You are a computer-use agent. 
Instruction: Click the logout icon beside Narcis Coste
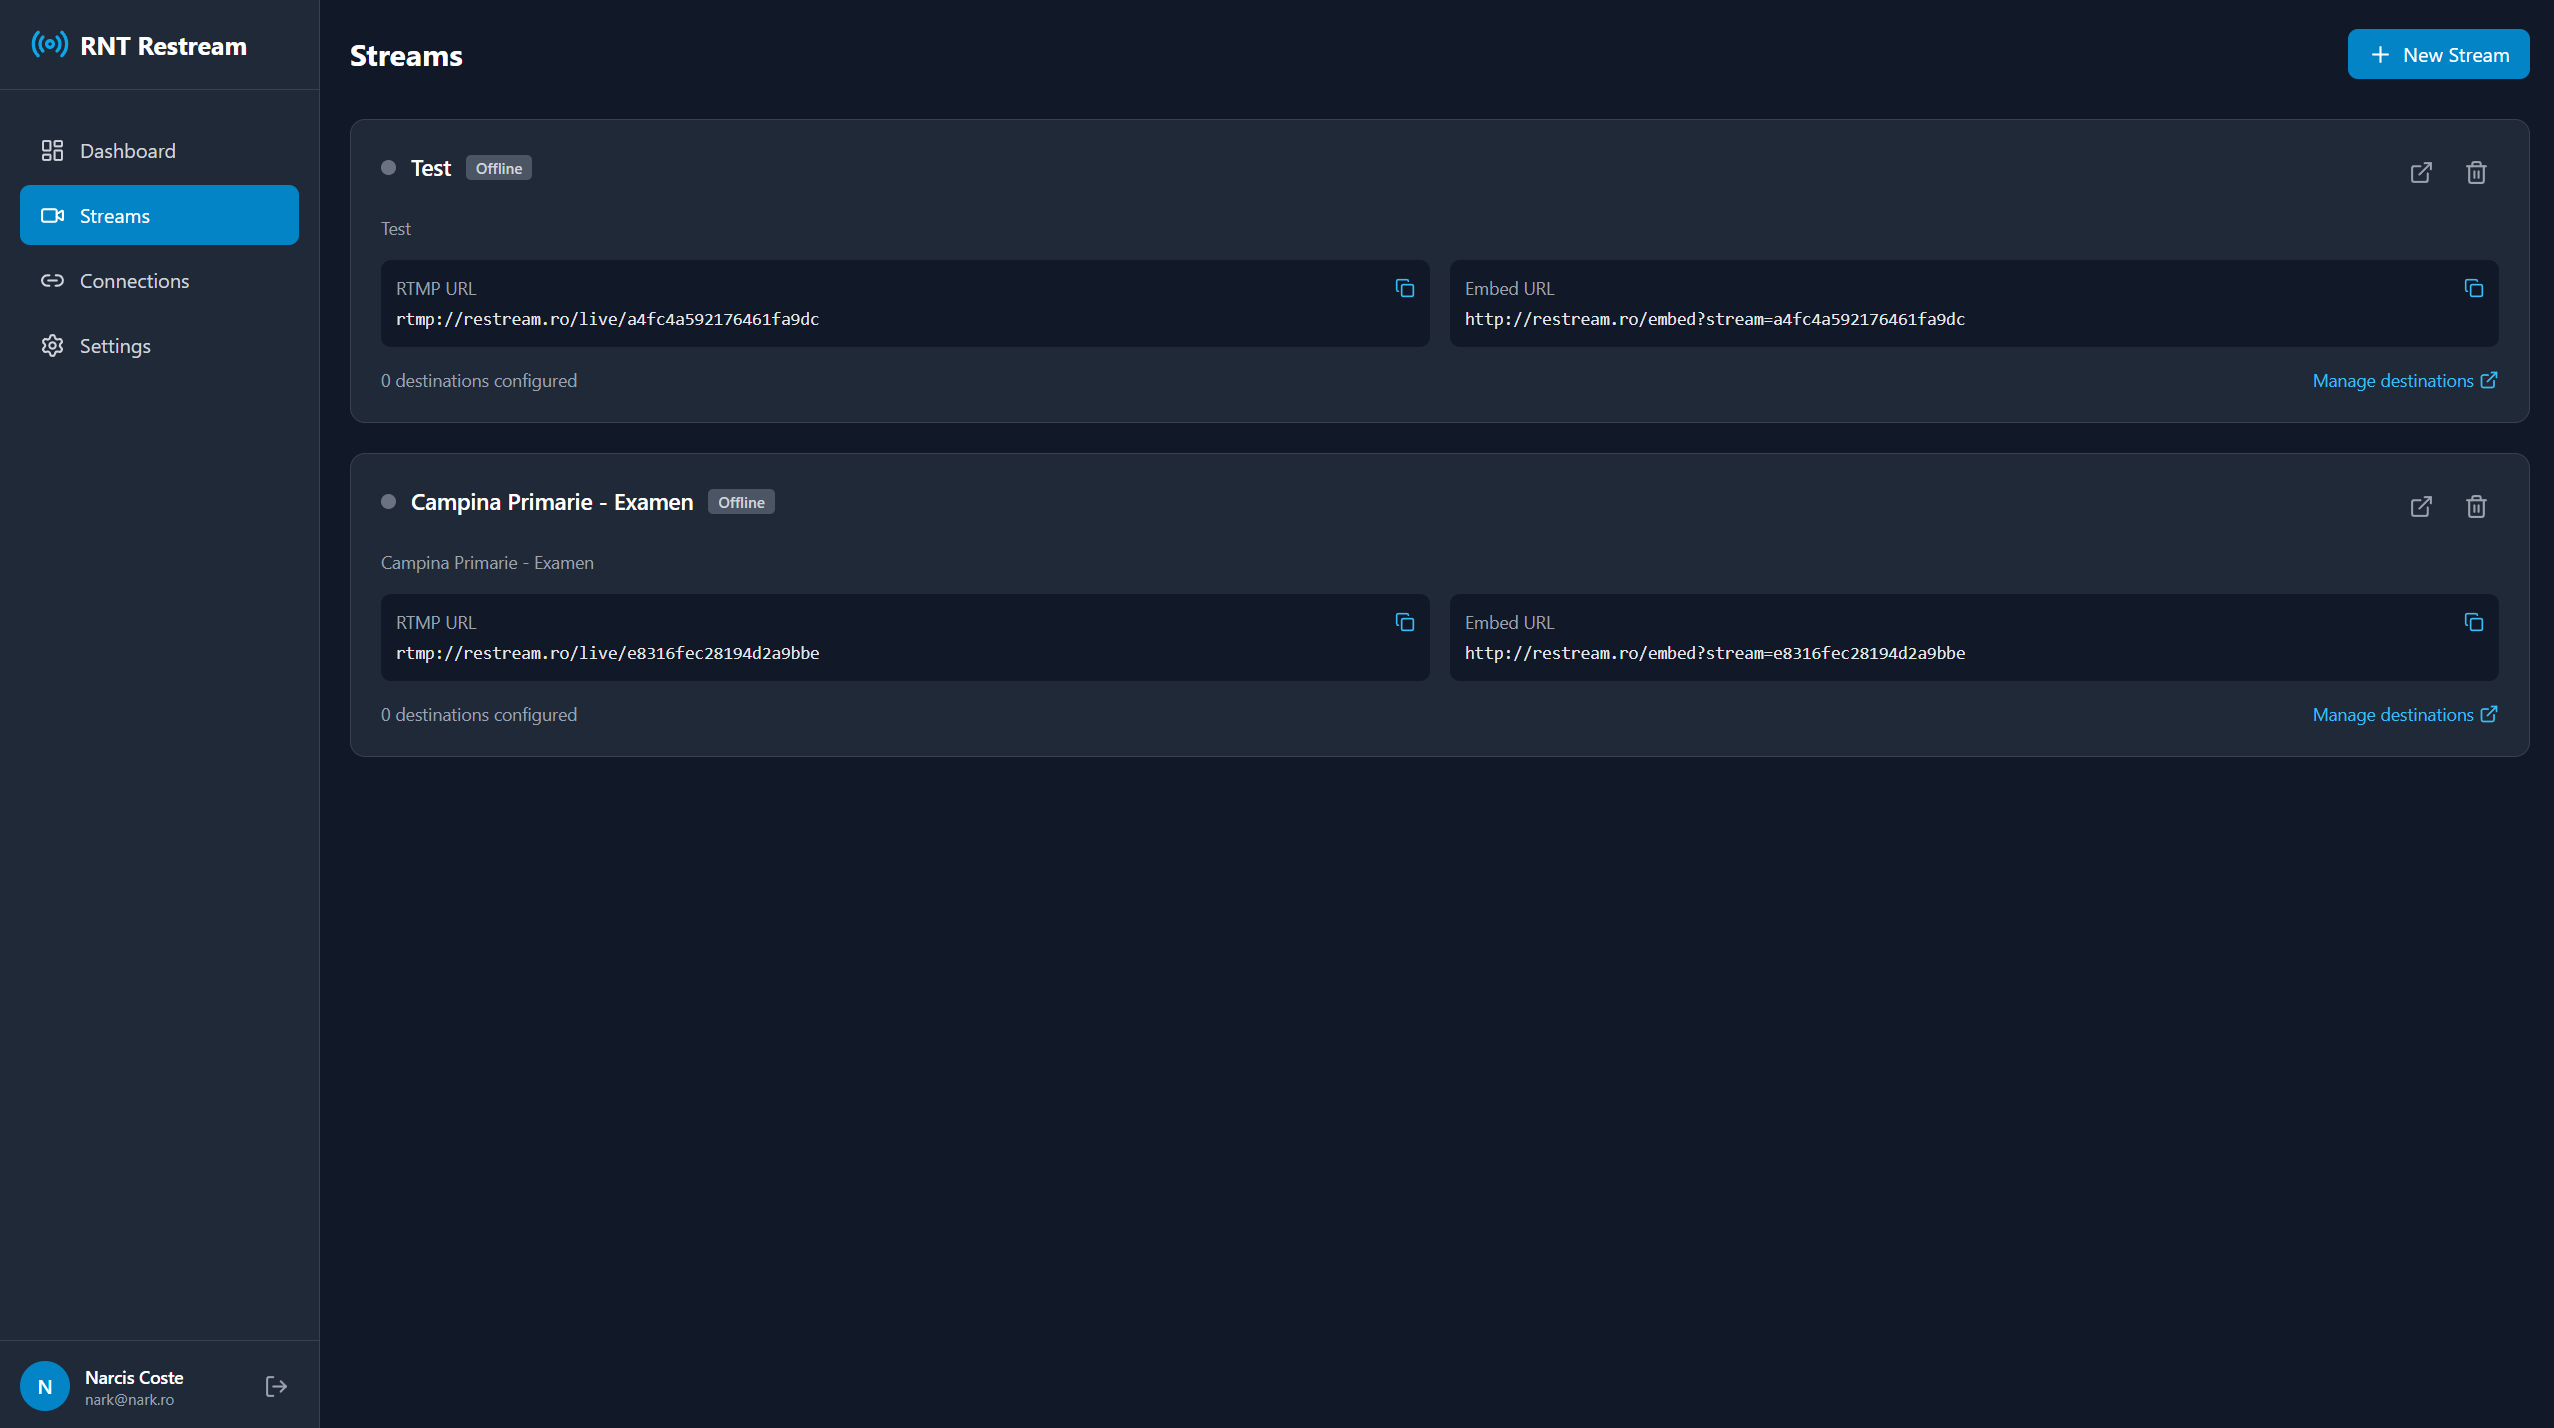coord(276,1386)
